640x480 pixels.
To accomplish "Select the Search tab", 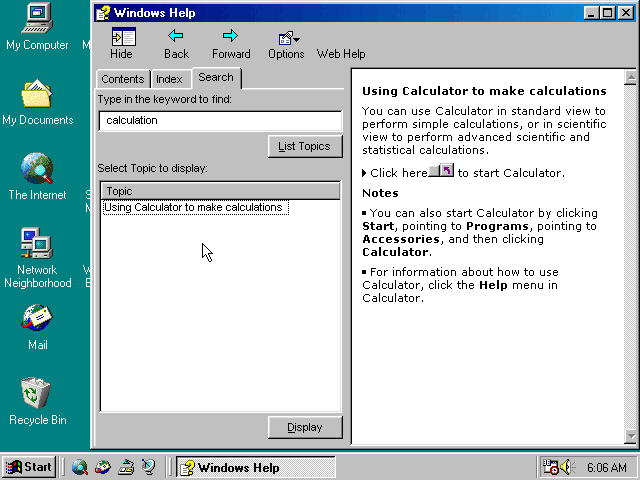I will pyautogui.click(x=216, y=77).
